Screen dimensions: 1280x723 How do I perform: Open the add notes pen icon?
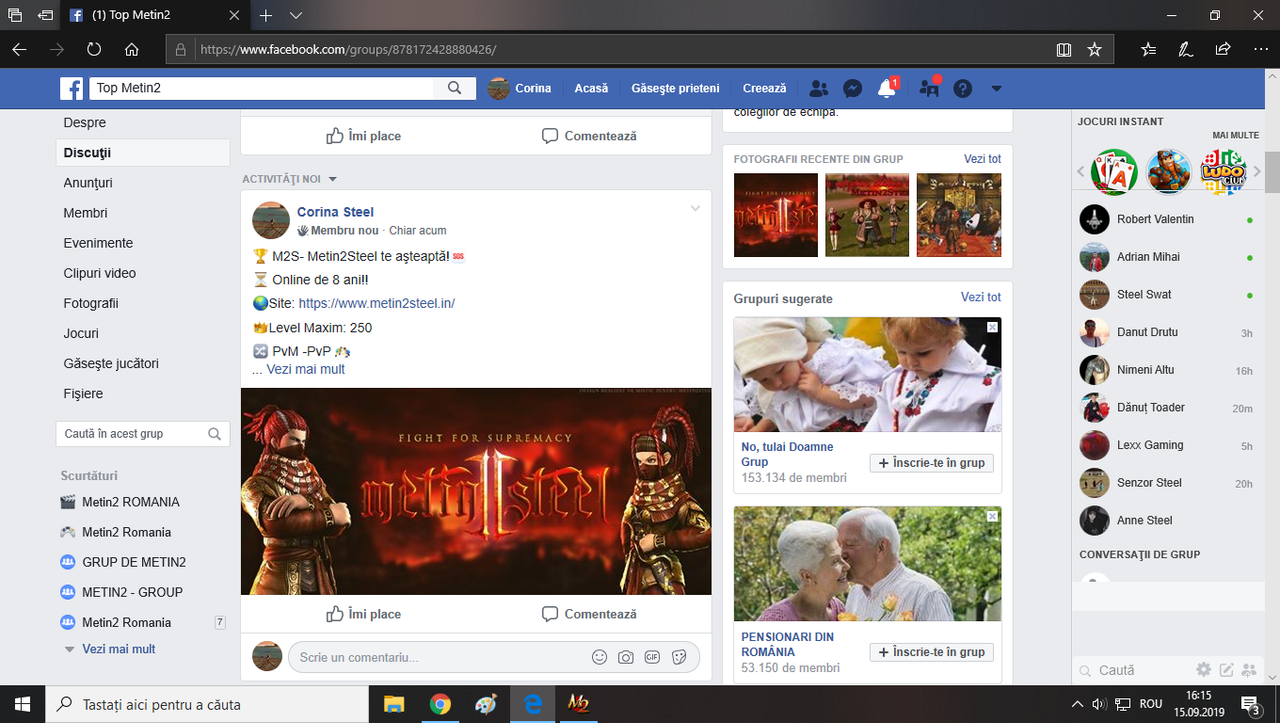tap(1185, 49)
